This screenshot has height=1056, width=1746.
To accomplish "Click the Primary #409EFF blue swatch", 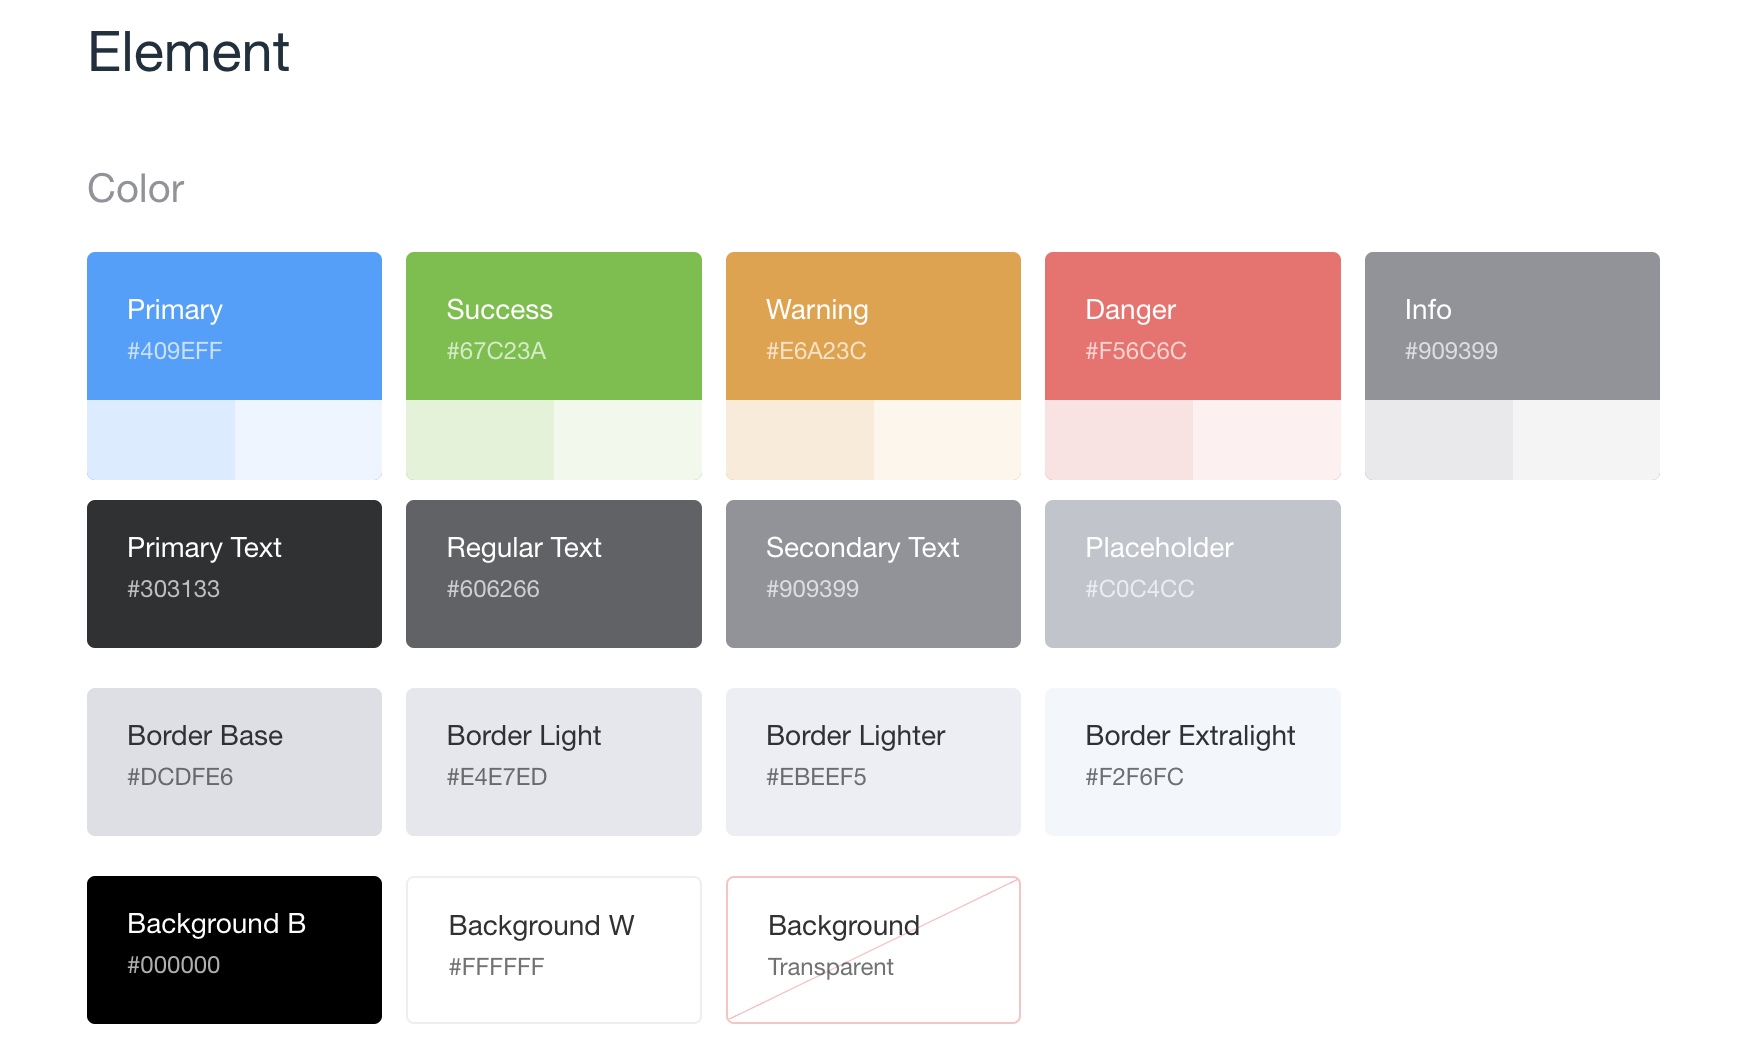I will [234, 326].
